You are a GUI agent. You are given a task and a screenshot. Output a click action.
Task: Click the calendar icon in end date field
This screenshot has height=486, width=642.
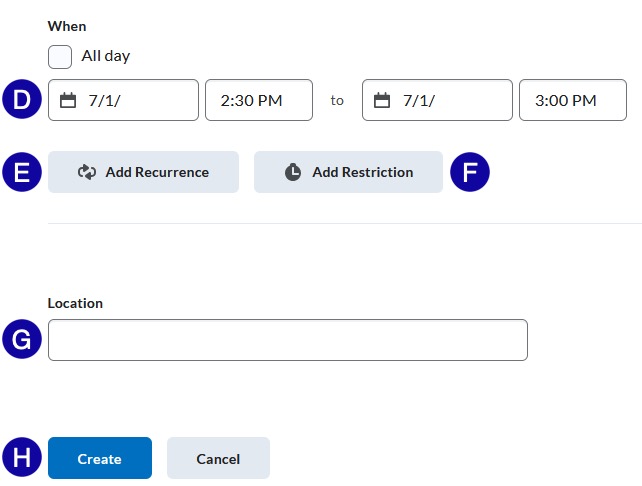pos(382,100)
